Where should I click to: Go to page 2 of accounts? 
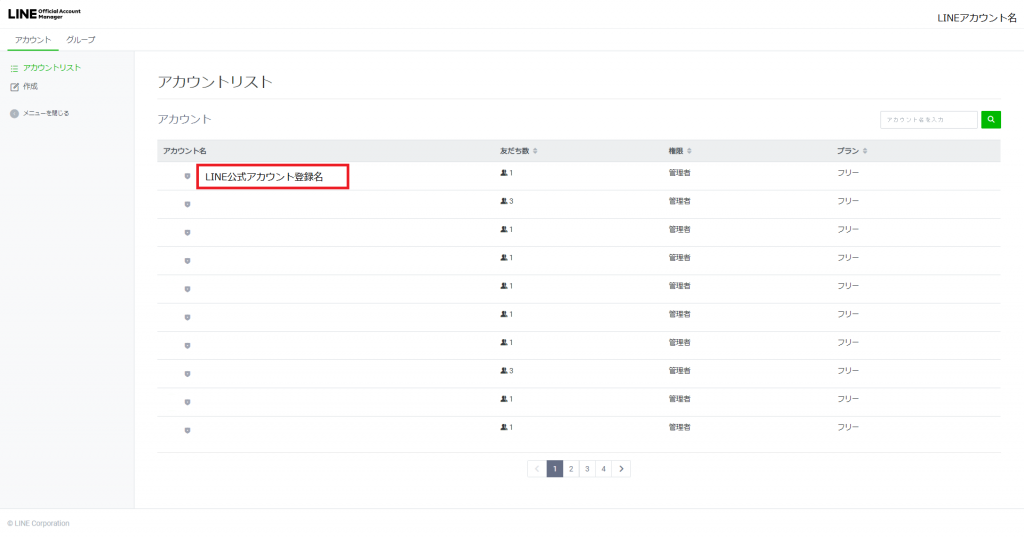click(570, 468)
